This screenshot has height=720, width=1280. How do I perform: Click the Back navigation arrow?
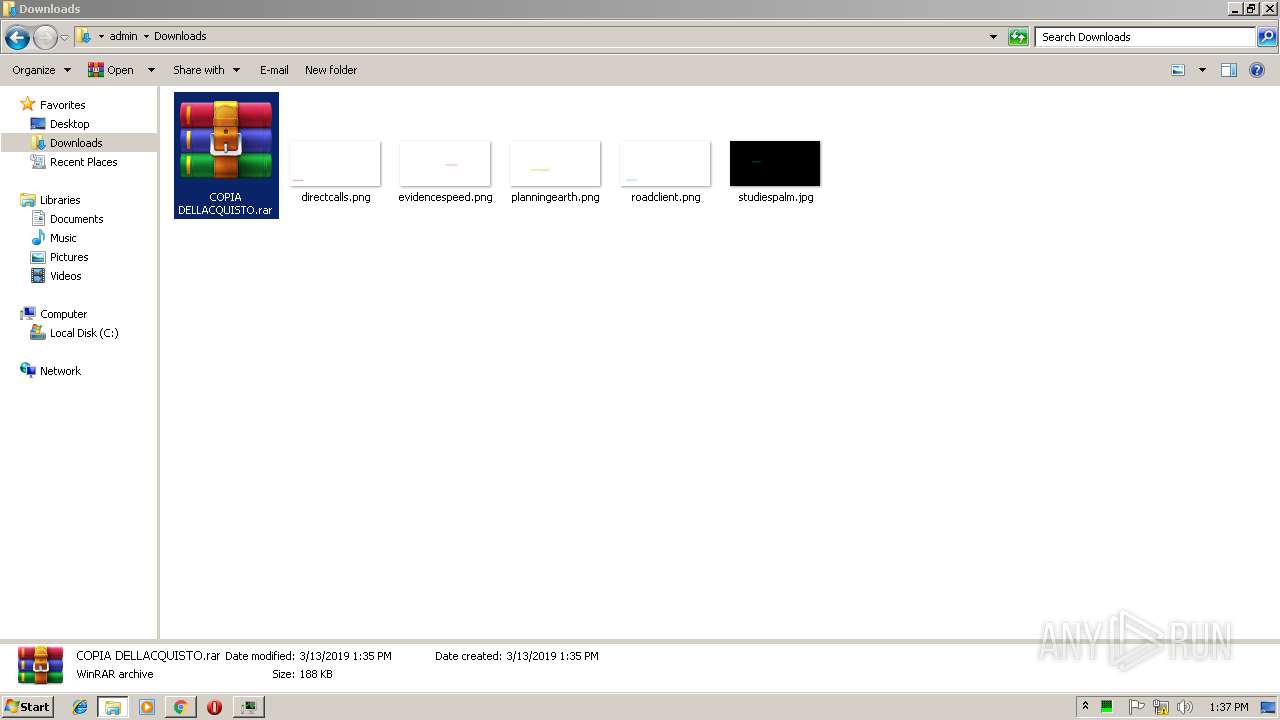click(17, 37)
